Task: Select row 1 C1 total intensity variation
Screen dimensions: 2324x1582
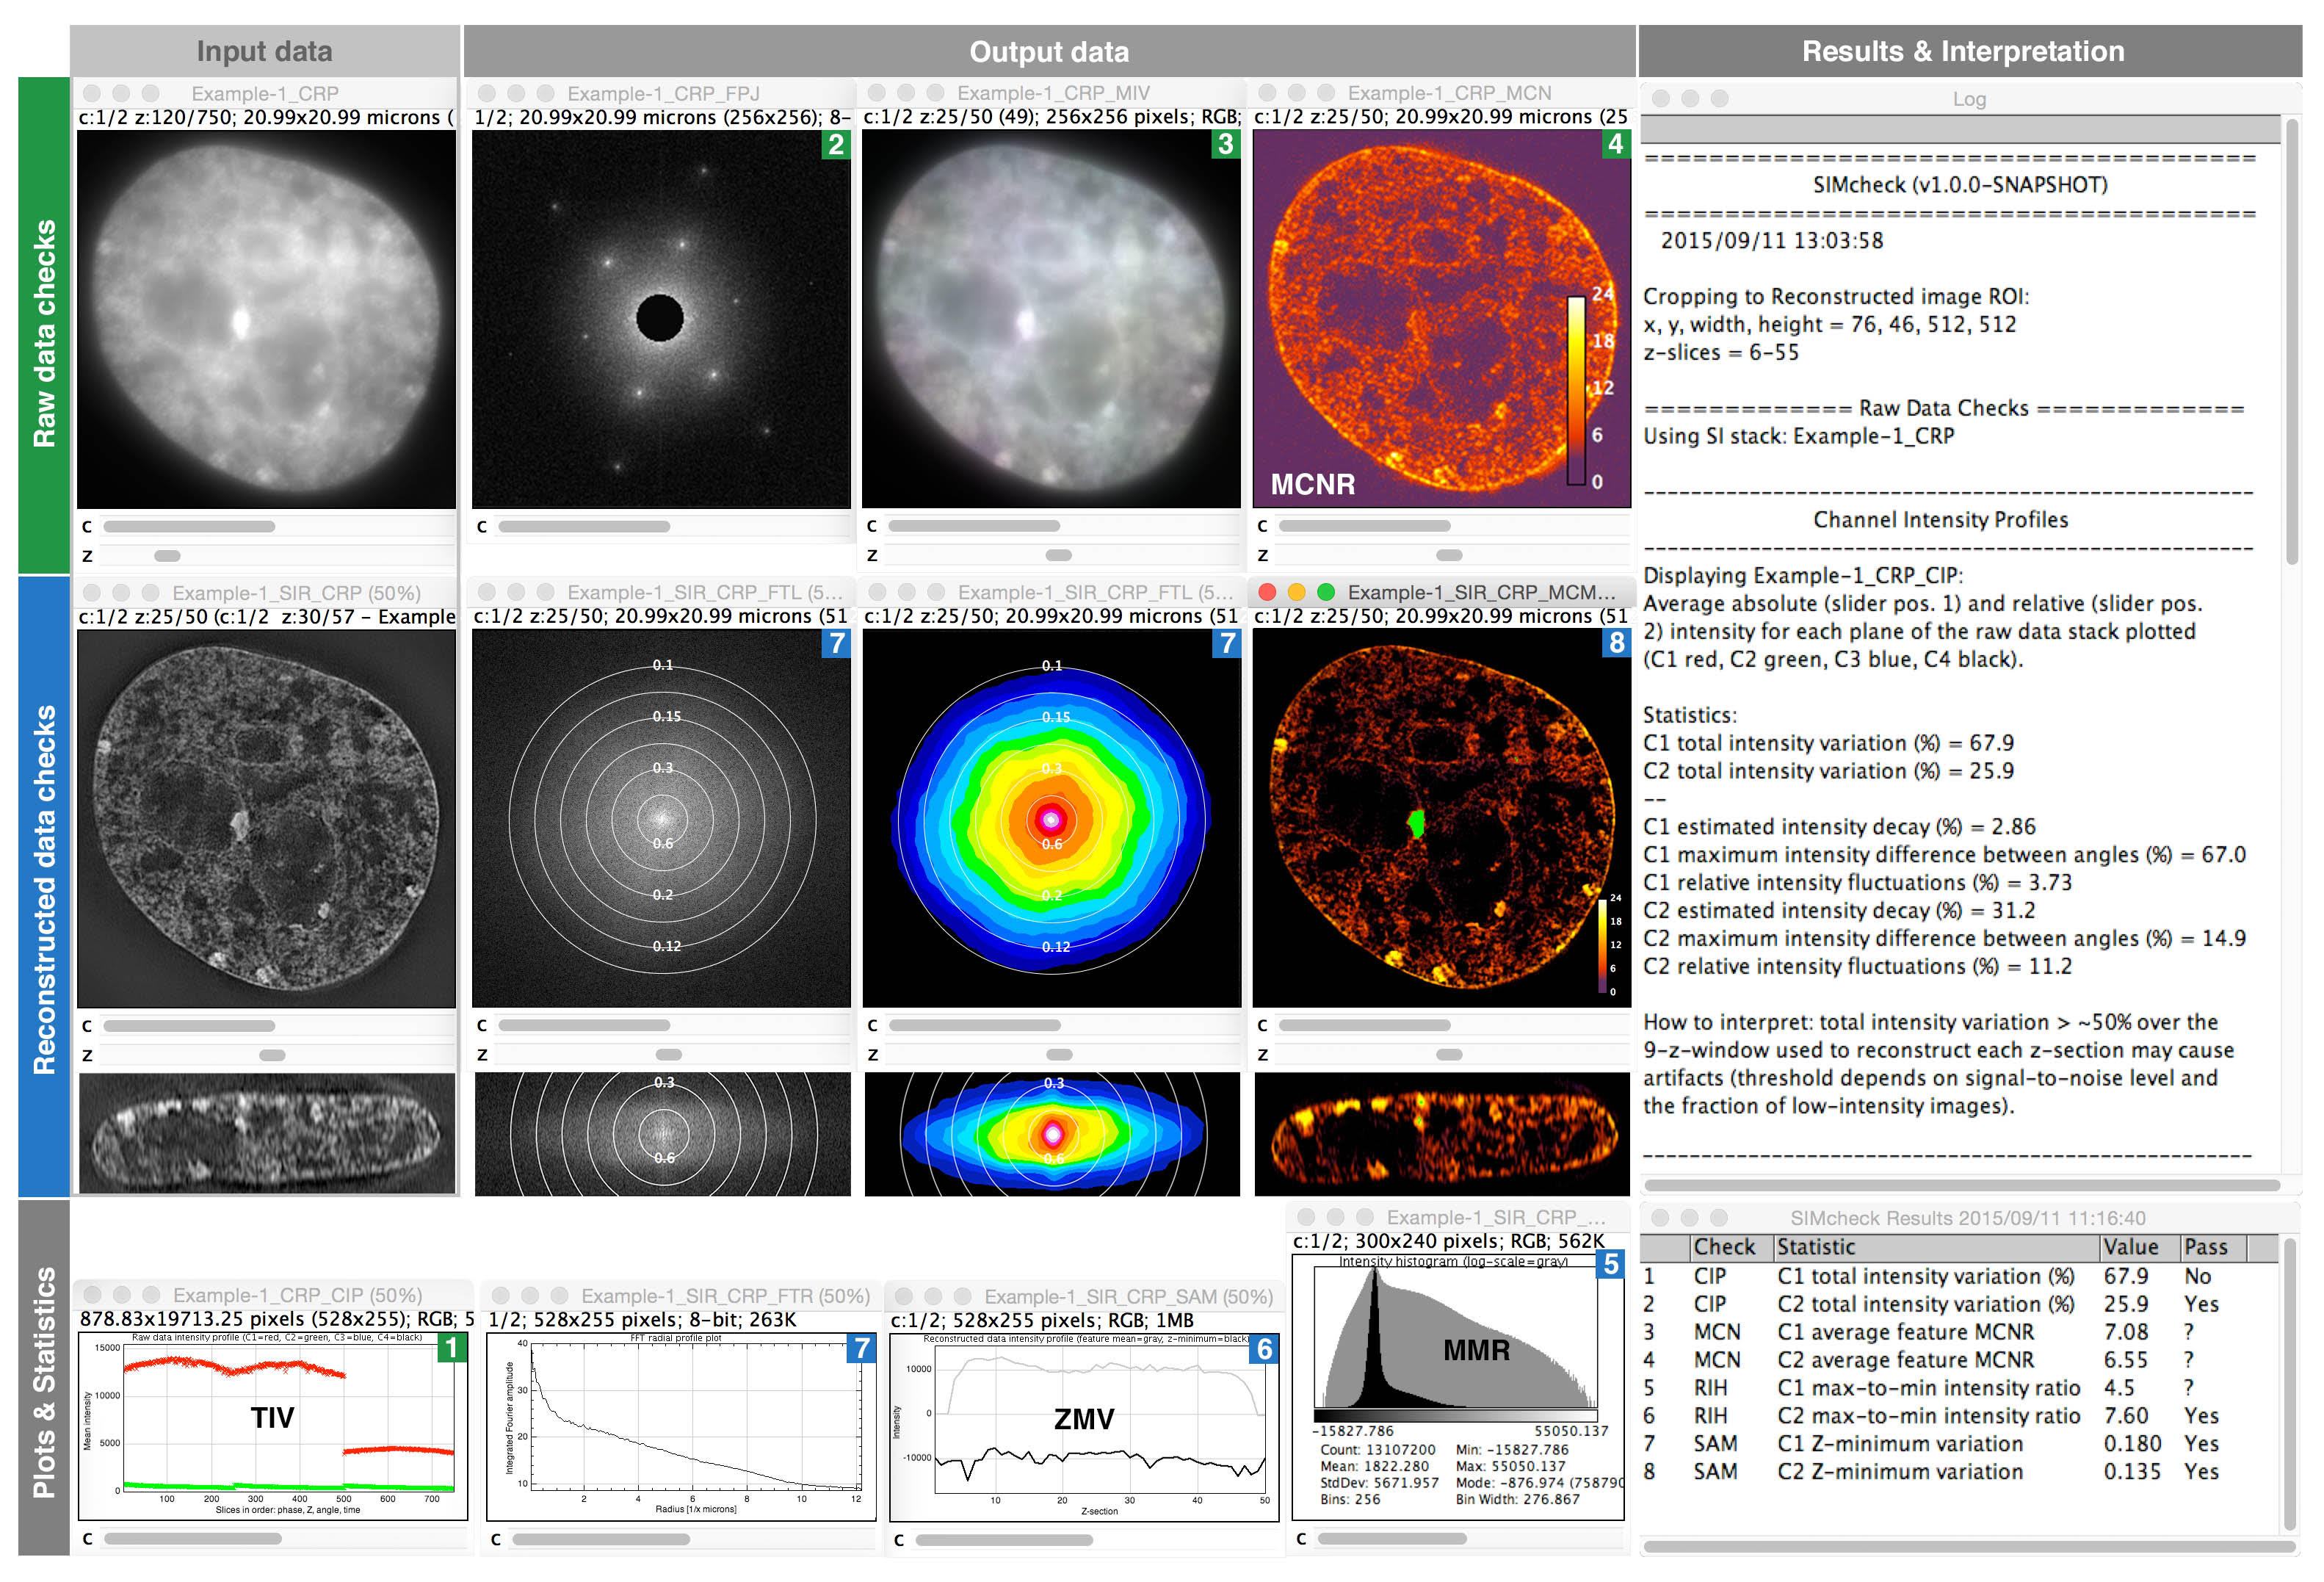Action: (1925, 1276)
